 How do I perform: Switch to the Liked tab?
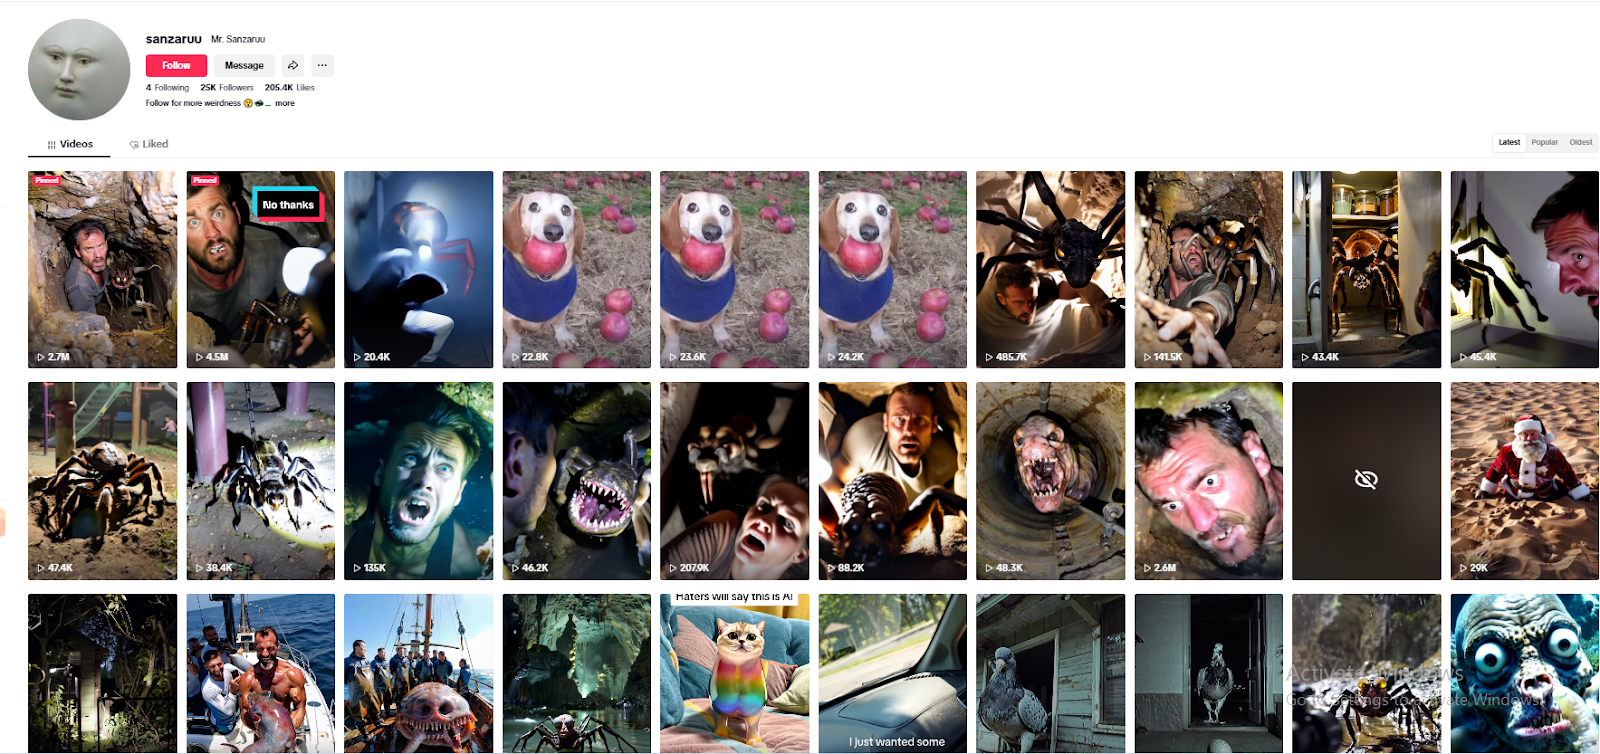[148, 144]
